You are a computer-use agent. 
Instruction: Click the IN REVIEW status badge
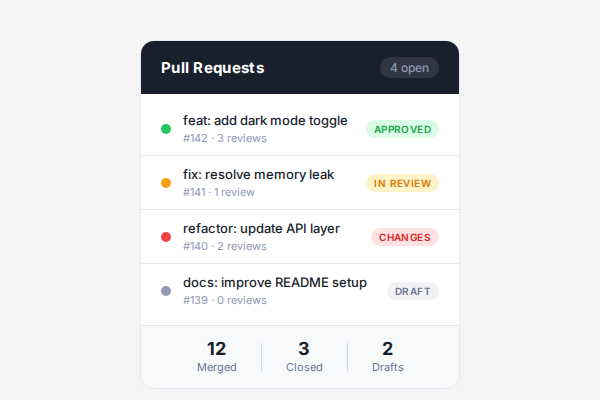402,183
